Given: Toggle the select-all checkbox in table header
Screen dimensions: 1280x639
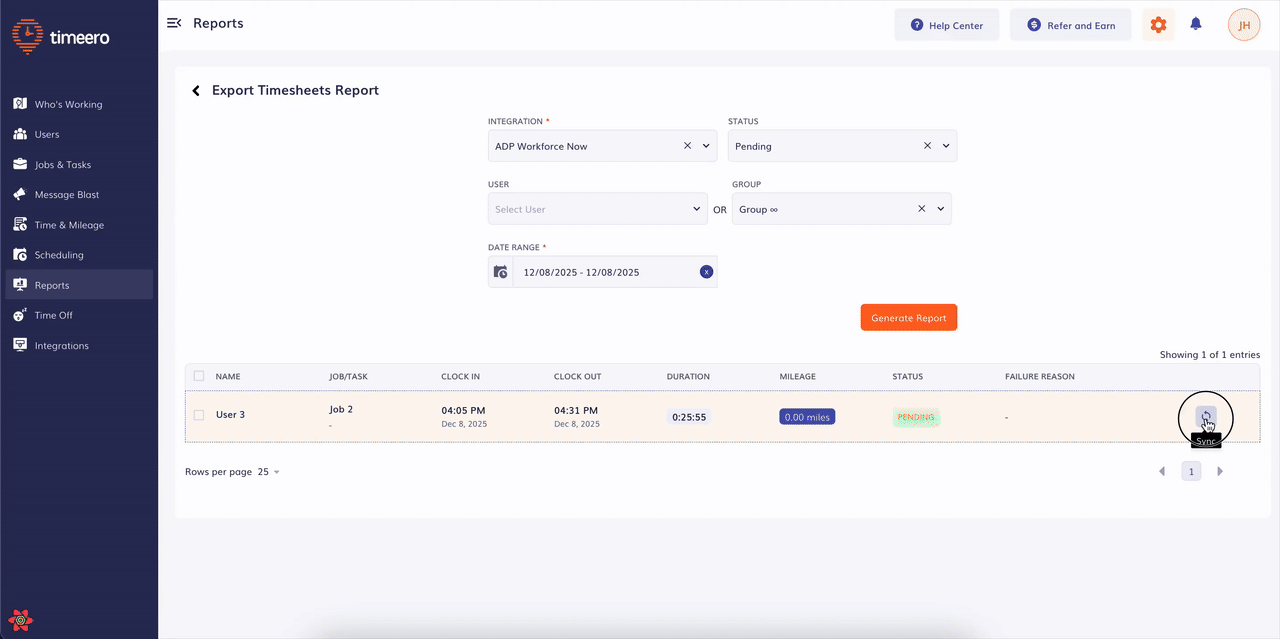Looking at the screenshot, I should pyautogui.click(x=199, y=377).
